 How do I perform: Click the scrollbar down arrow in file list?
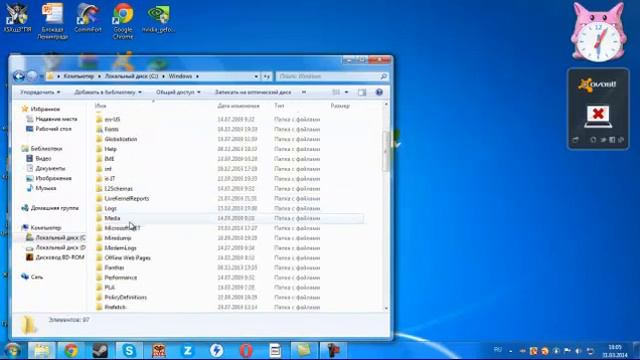pos(386,308)
